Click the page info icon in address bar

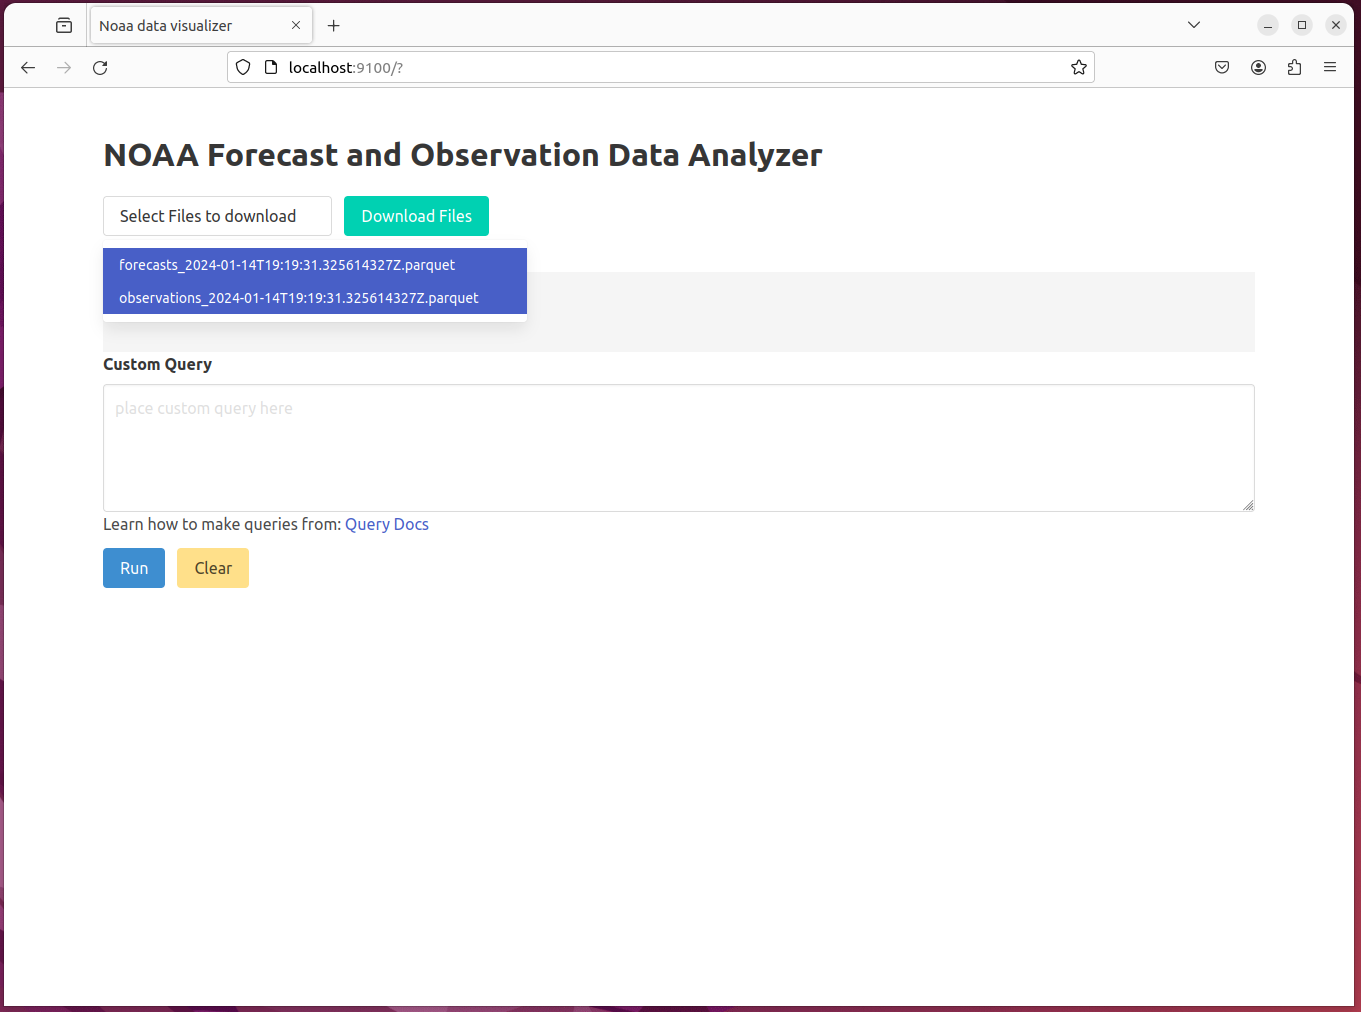[270, 67]
